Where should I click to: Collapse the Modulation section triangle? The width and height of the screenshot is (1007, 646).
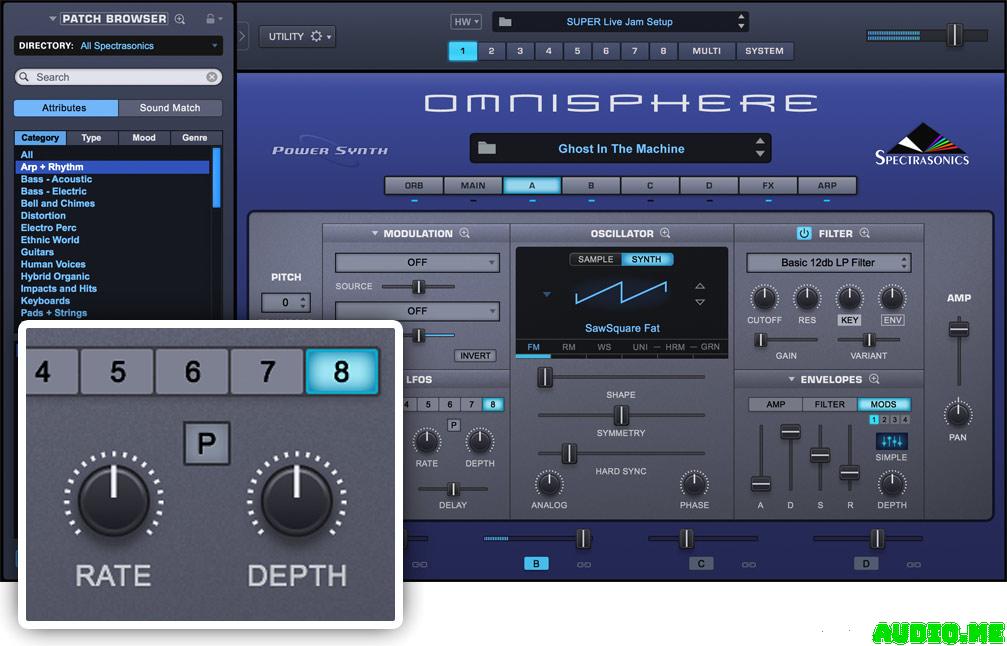(x=374, y=234)
